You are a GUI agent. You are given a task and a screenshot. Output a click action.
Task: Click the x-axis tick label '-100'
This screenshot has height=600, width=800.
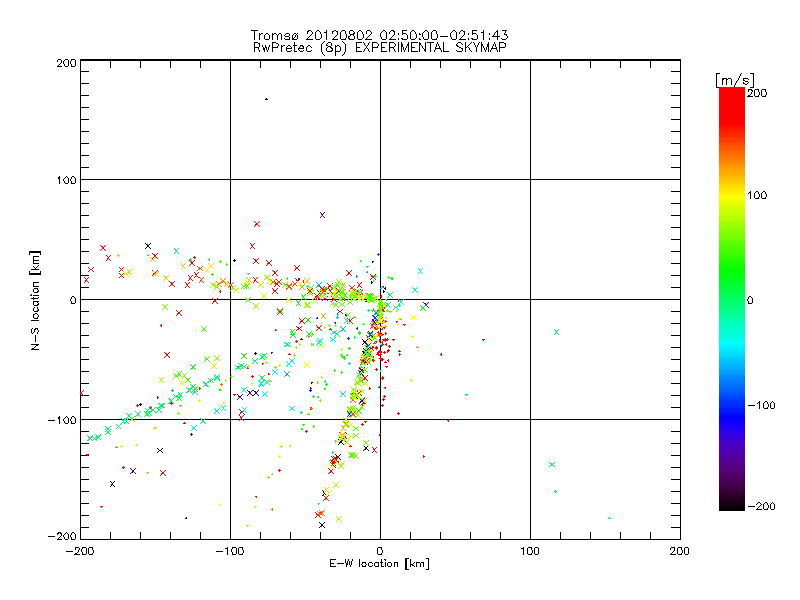tap(230, 551)
